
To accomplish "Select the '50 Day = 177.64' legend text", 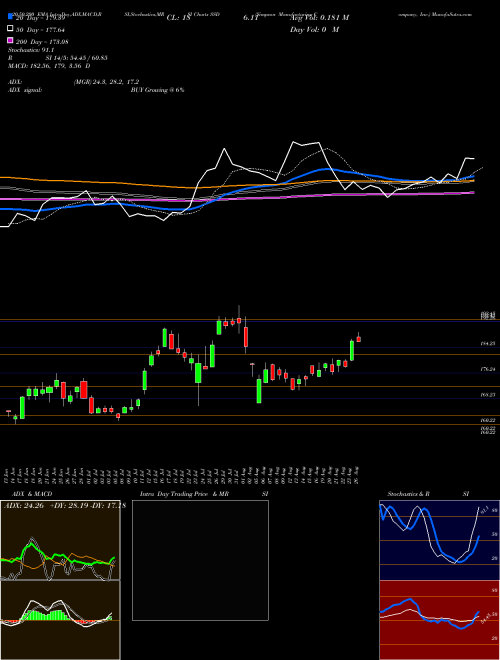I will (40, 30).
